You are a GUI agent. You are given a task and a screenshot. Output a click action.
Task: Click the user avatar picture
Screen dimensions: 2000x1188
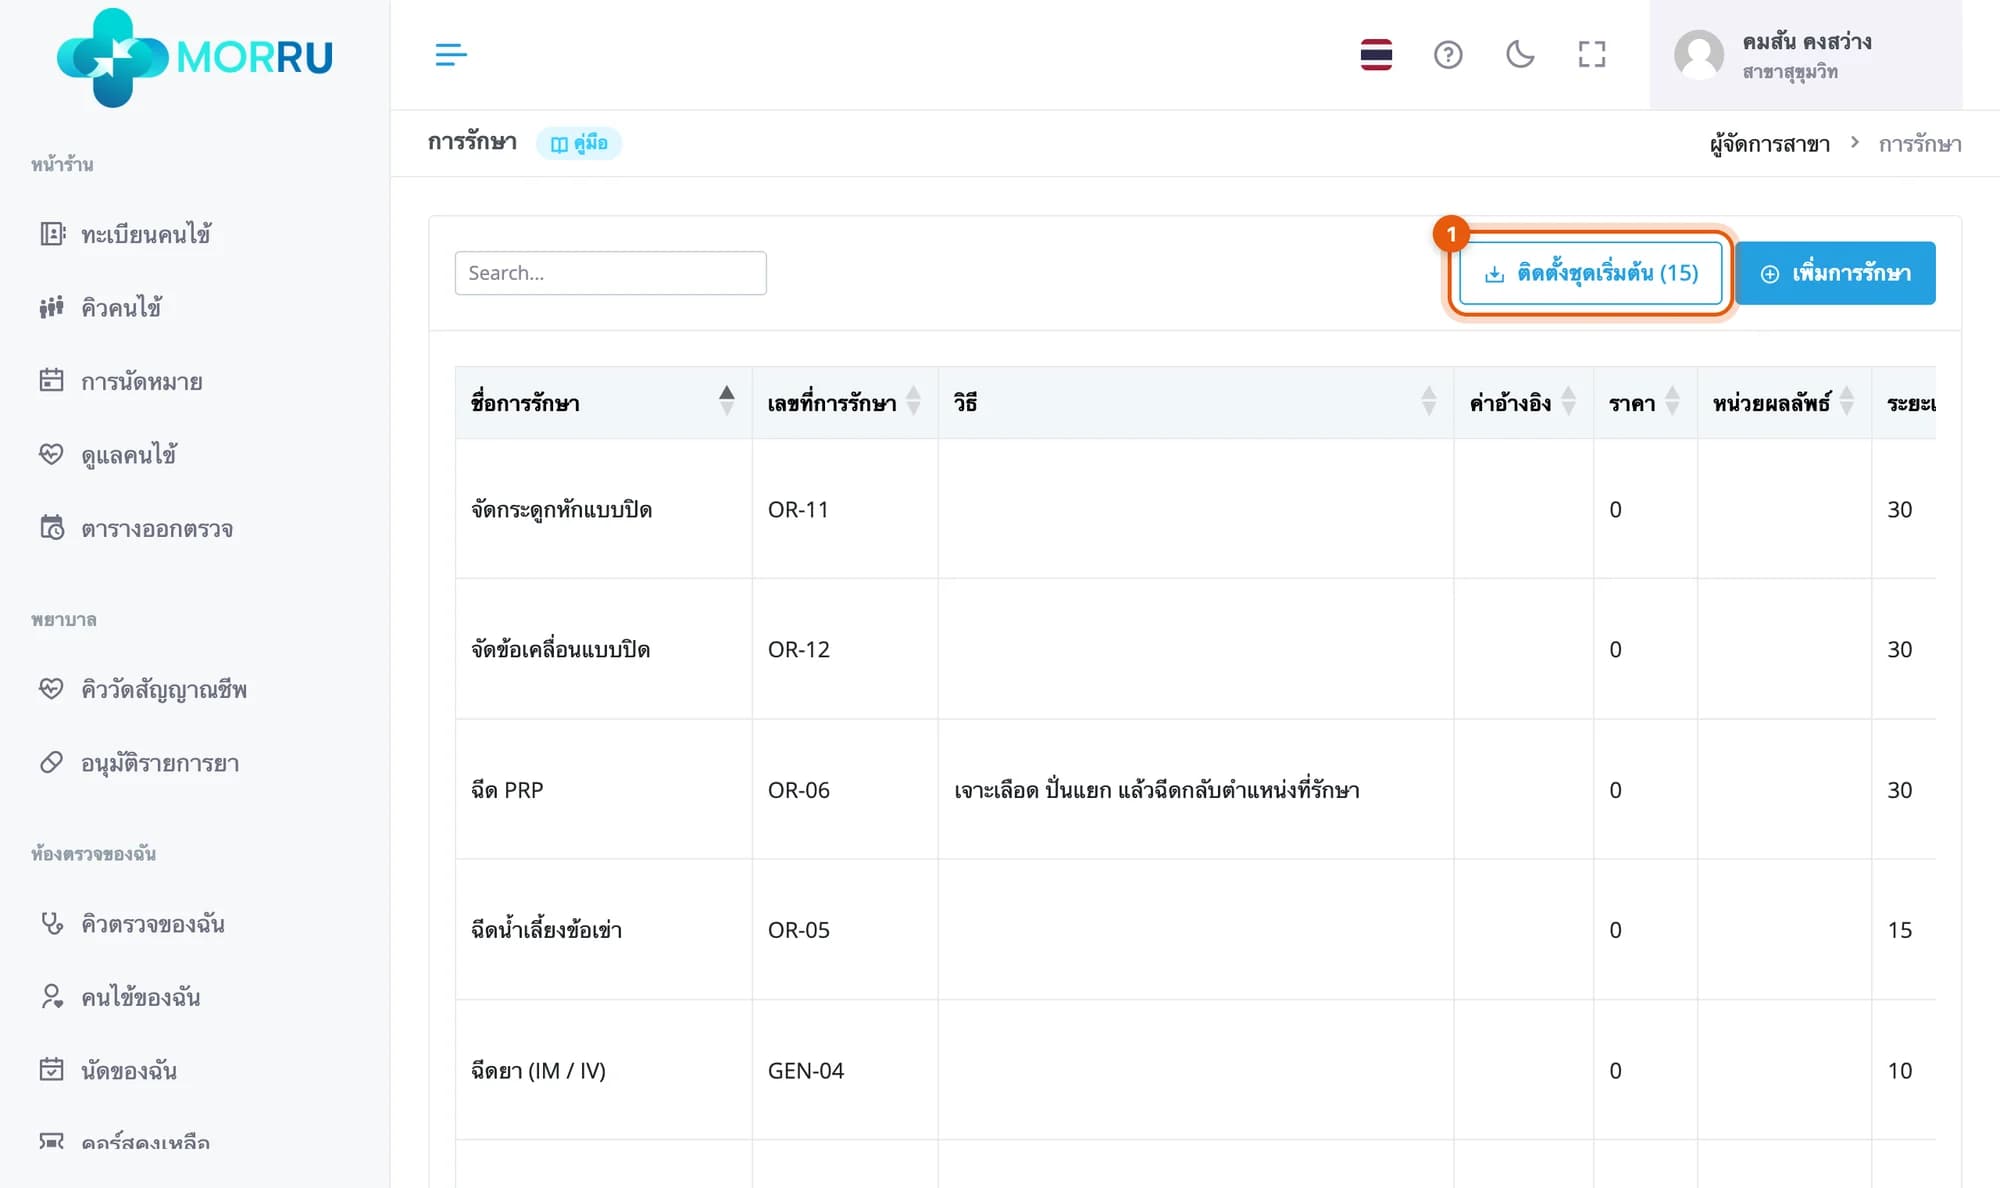click(x=1699, y=55)
